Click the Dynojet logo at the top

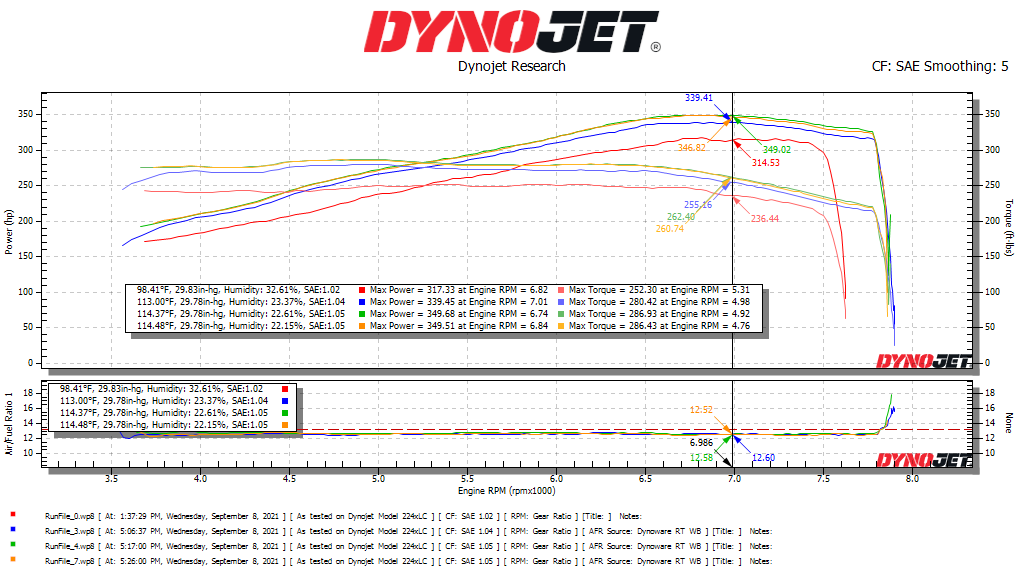511,32
